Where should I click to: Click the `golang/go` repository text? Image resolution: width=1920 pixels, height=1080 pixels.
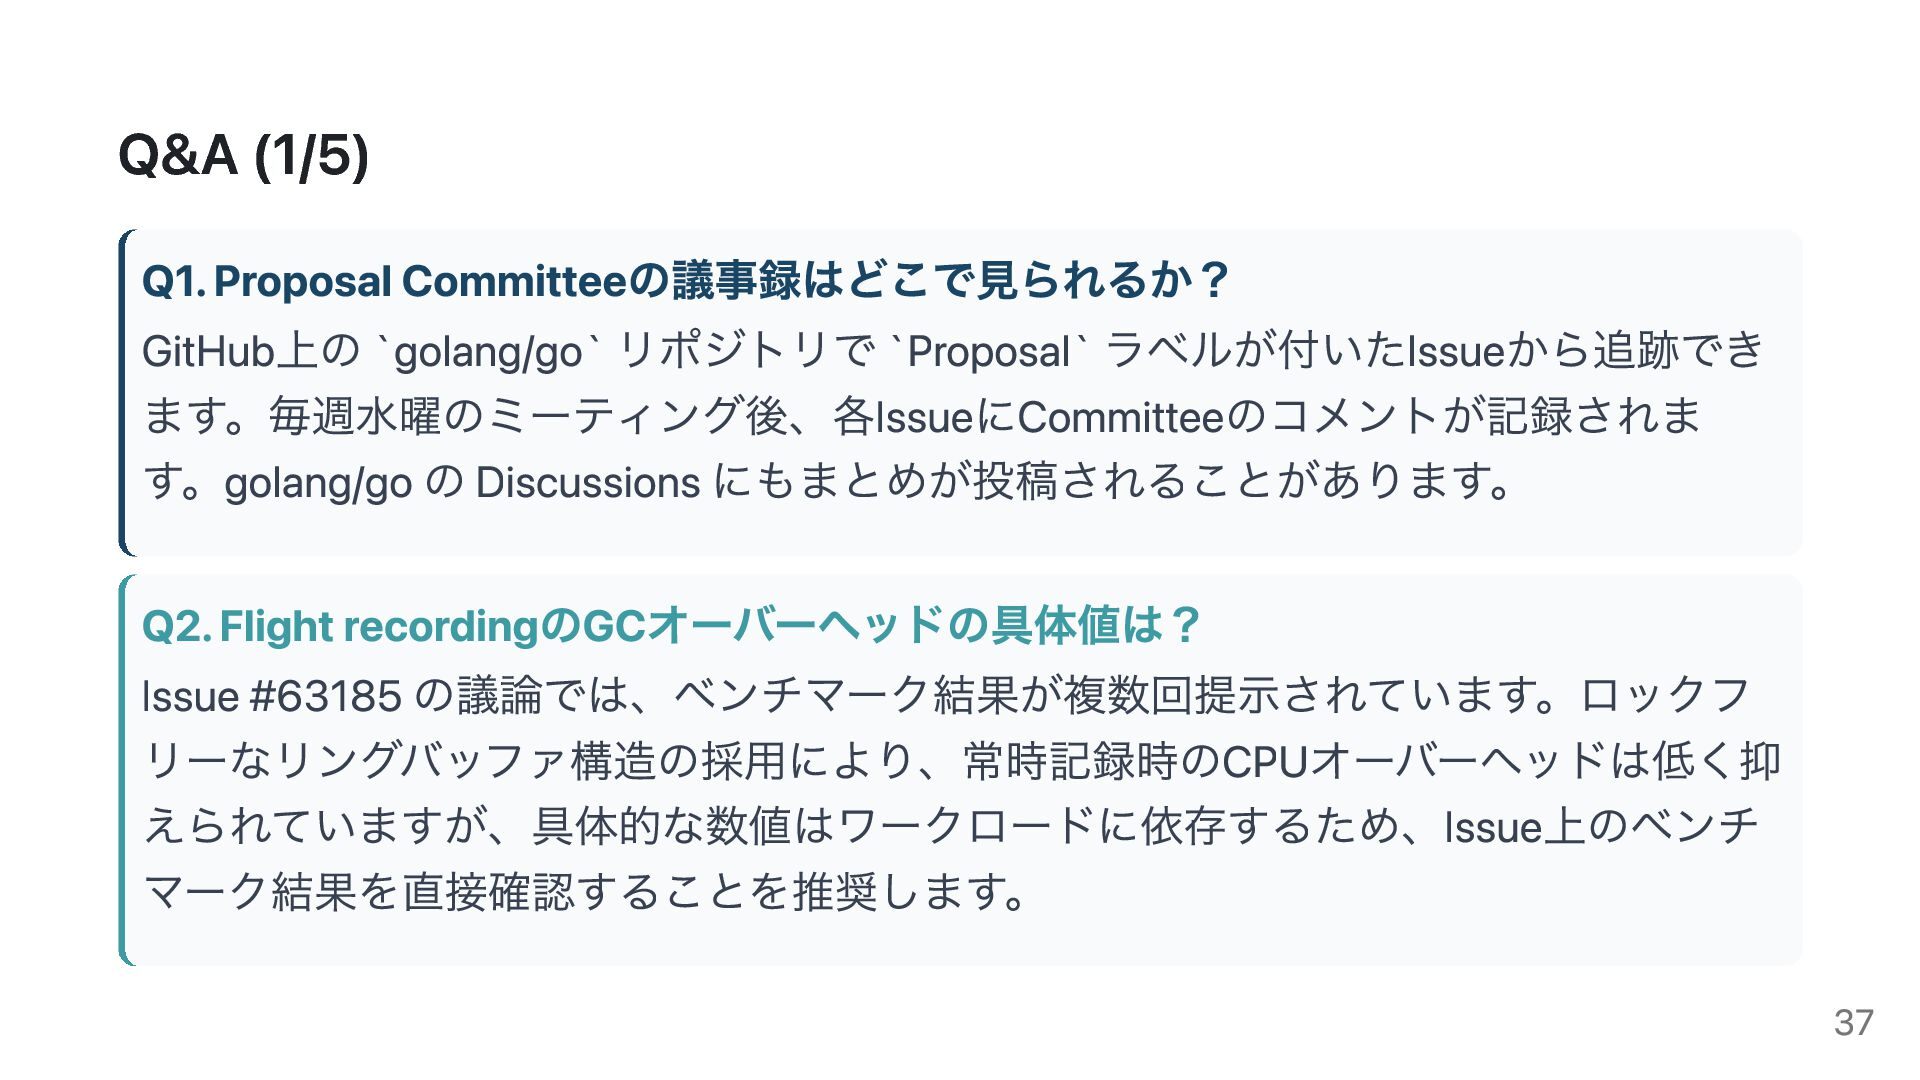point(489,352)
